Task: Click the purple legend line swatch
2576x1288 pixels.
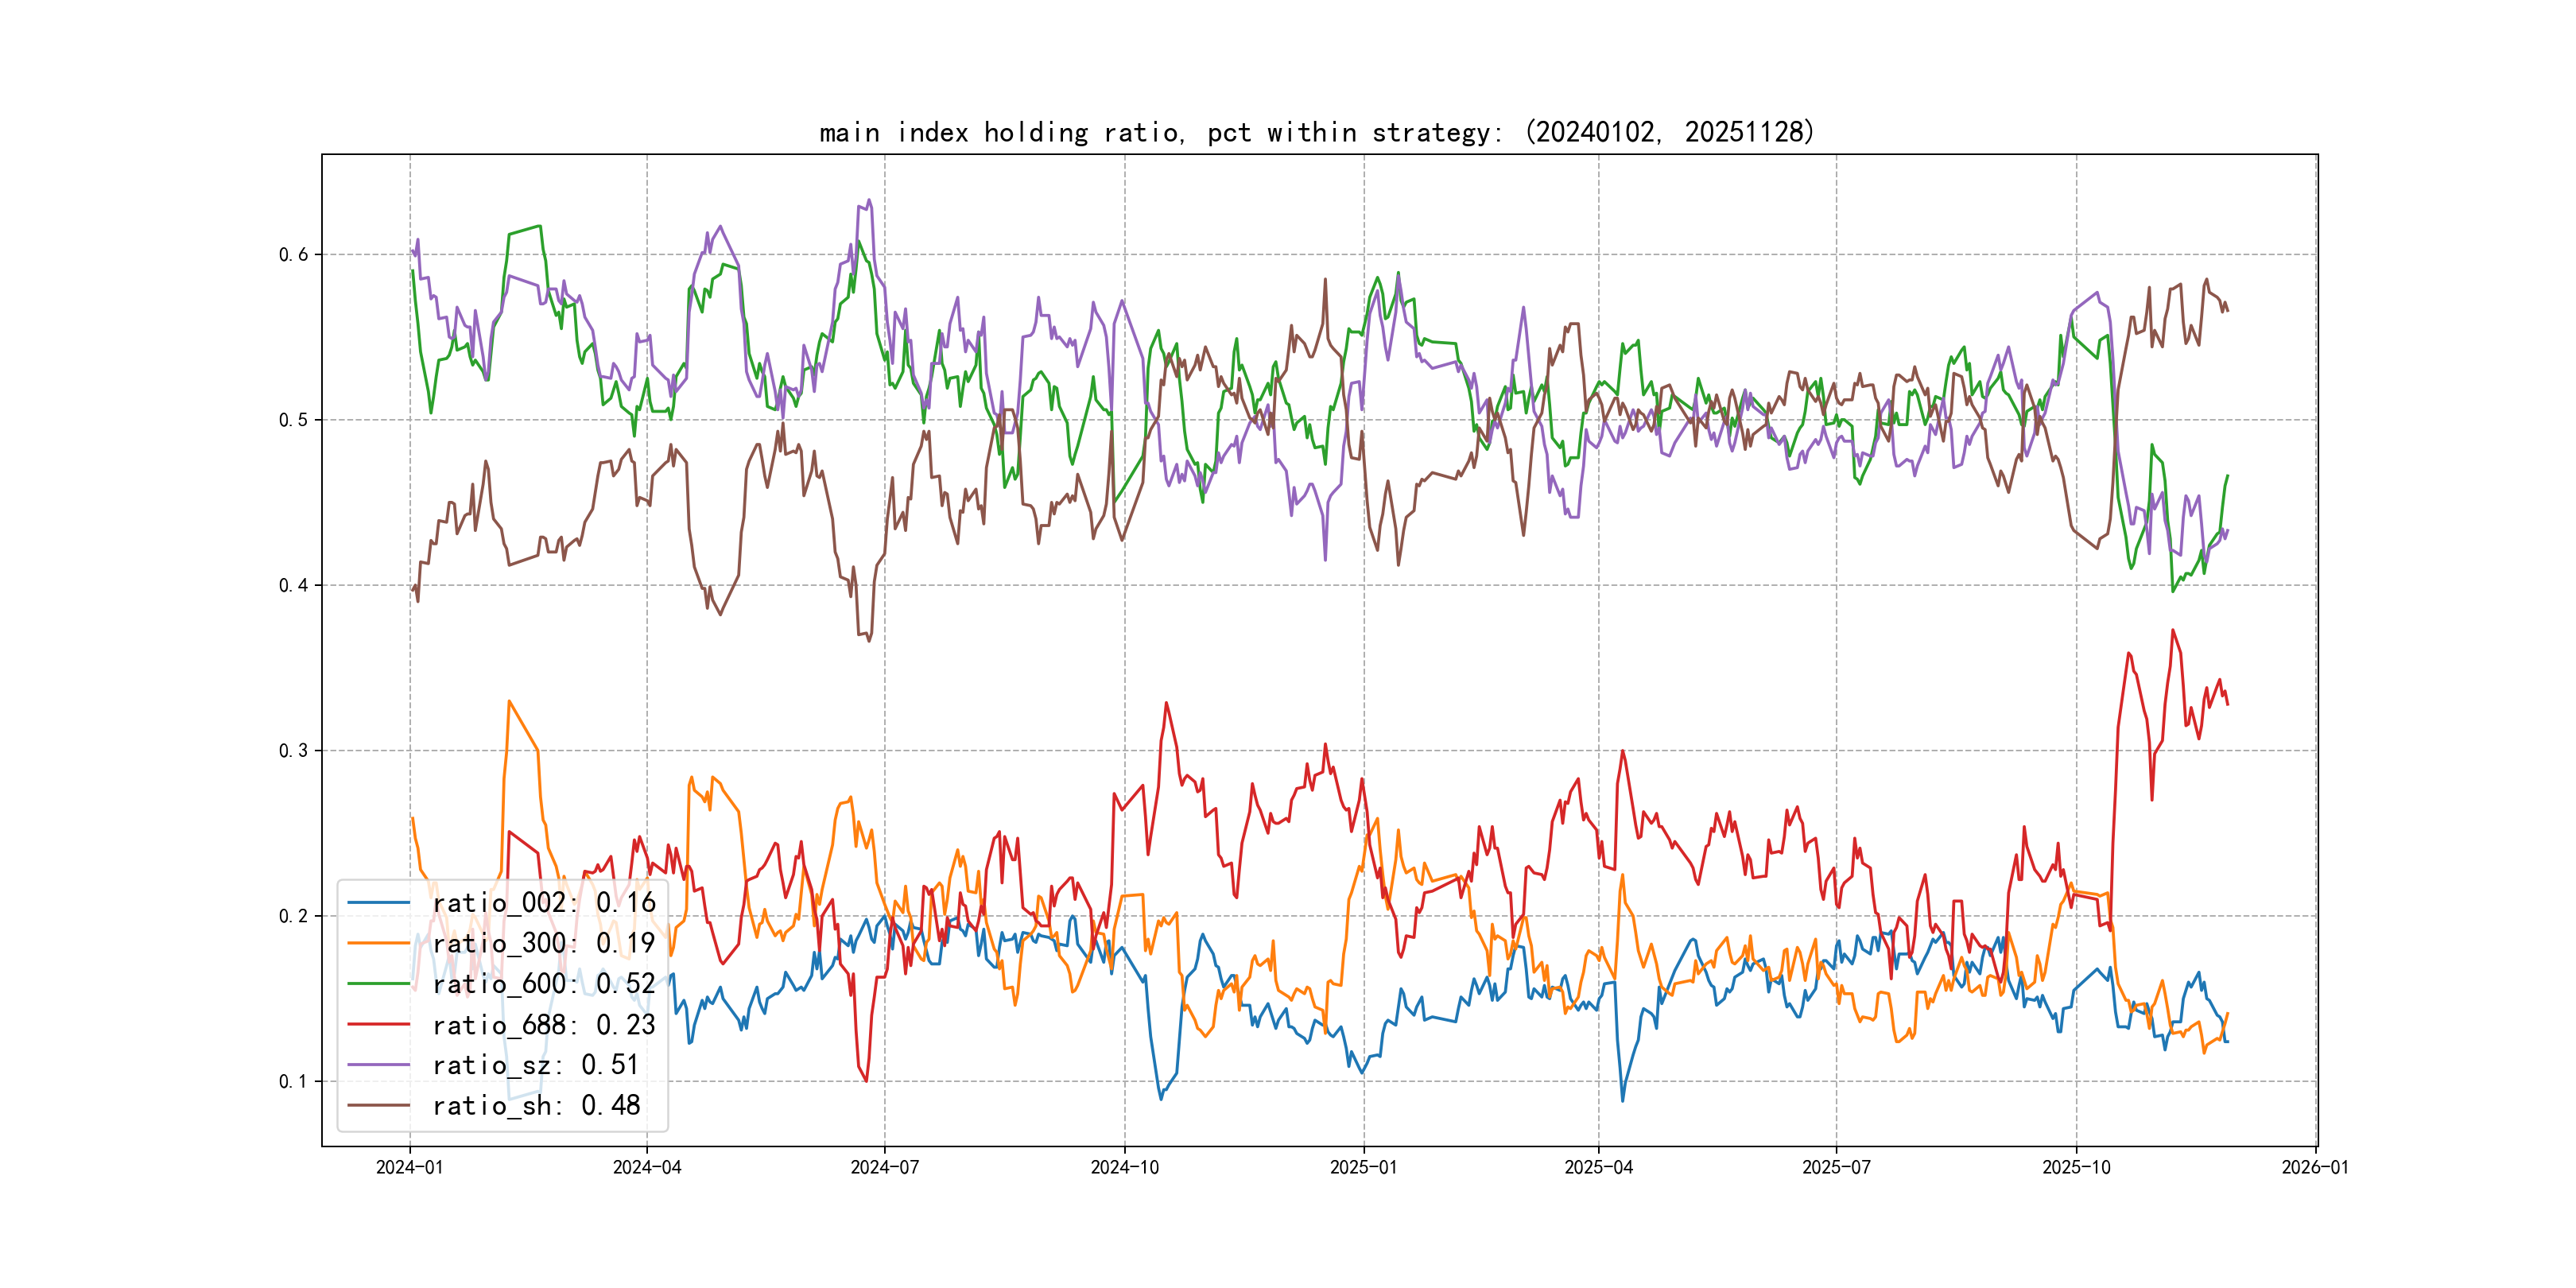Action: [378, 1065]
